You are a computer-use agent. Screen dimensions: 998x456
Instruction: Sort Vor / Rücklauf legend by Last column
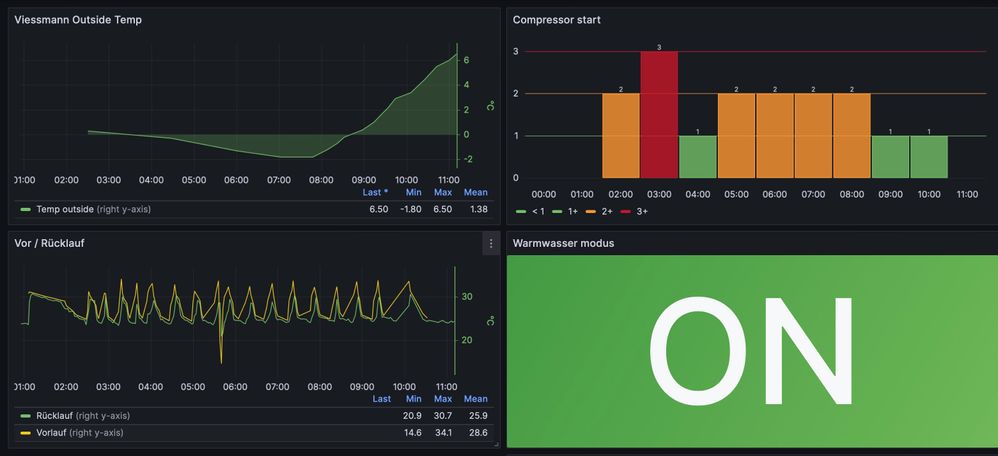[x=381, y=399]
